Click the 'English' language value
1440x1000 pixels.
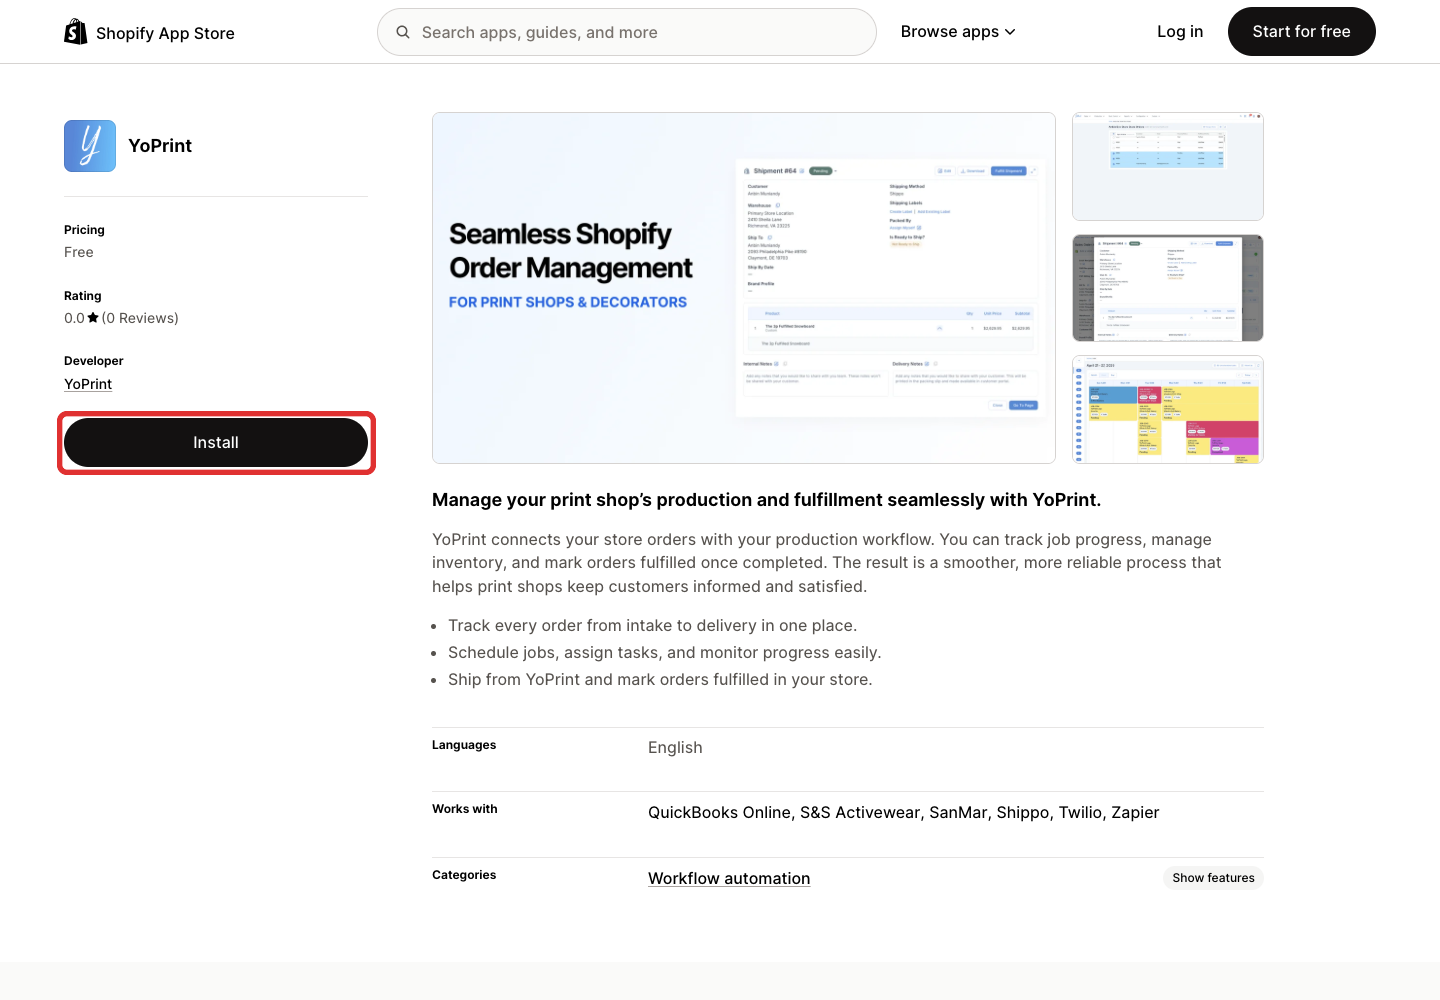coord(675,748)
